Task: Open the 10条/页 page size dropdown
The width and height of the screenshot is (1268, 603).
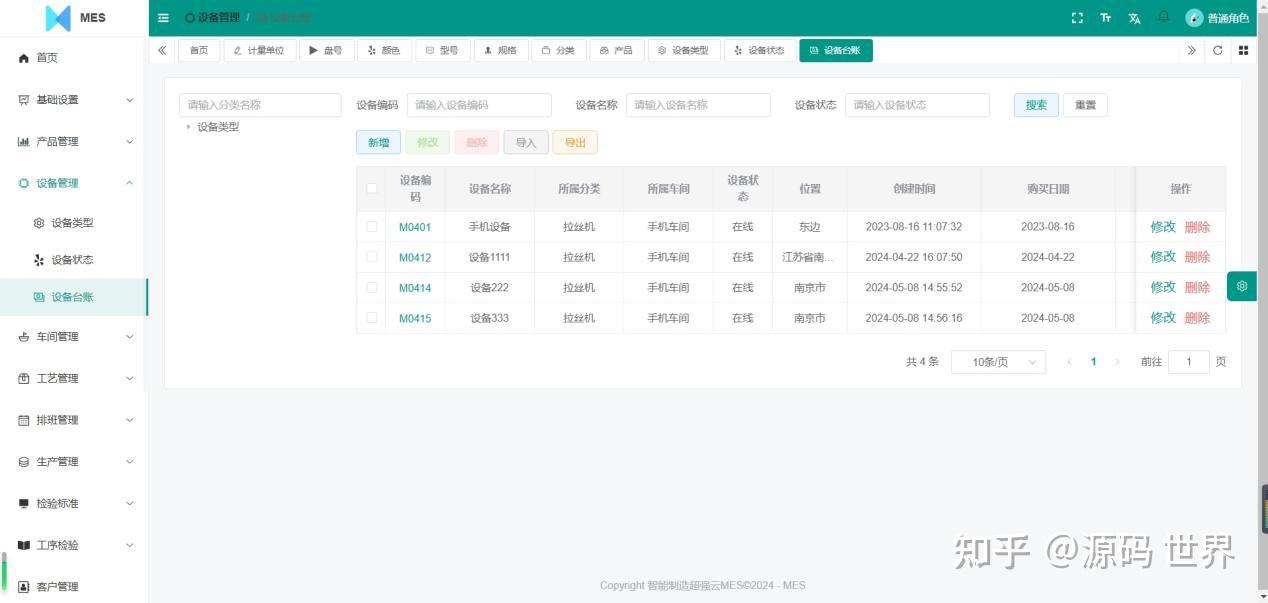Action: 997,361
